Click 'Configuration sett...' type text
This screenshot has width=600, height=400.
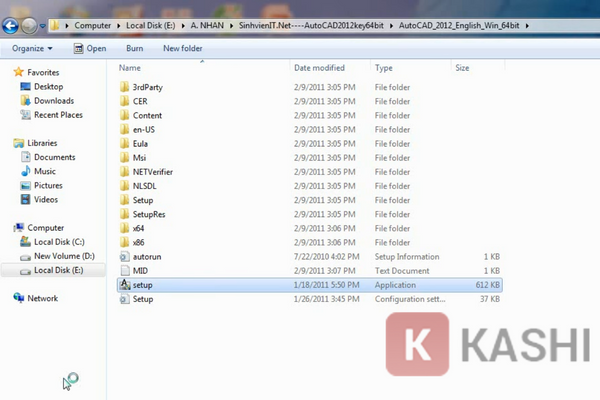410,299
